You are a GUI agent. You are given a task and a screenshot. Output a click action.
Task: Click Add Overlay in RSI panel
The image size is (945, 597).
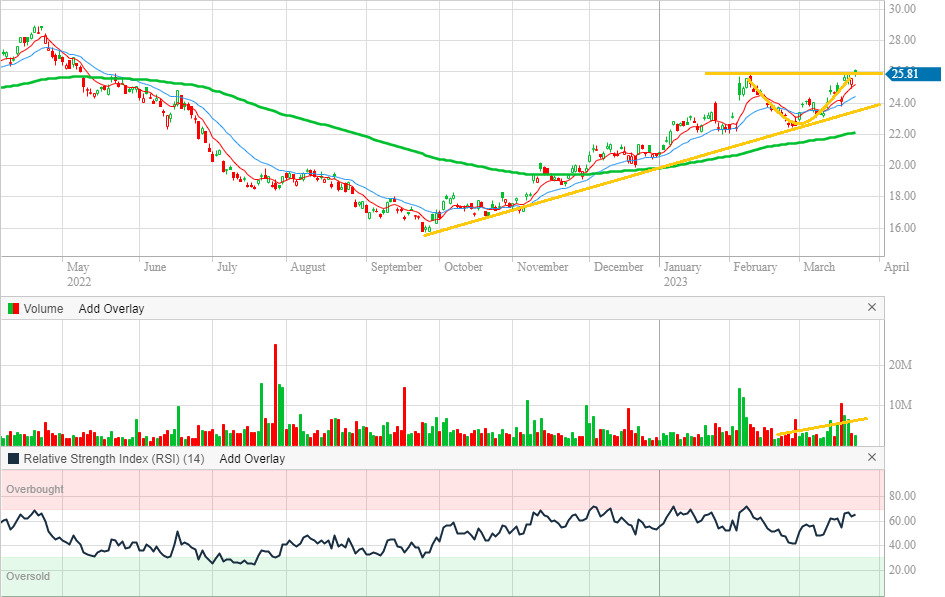252,458
